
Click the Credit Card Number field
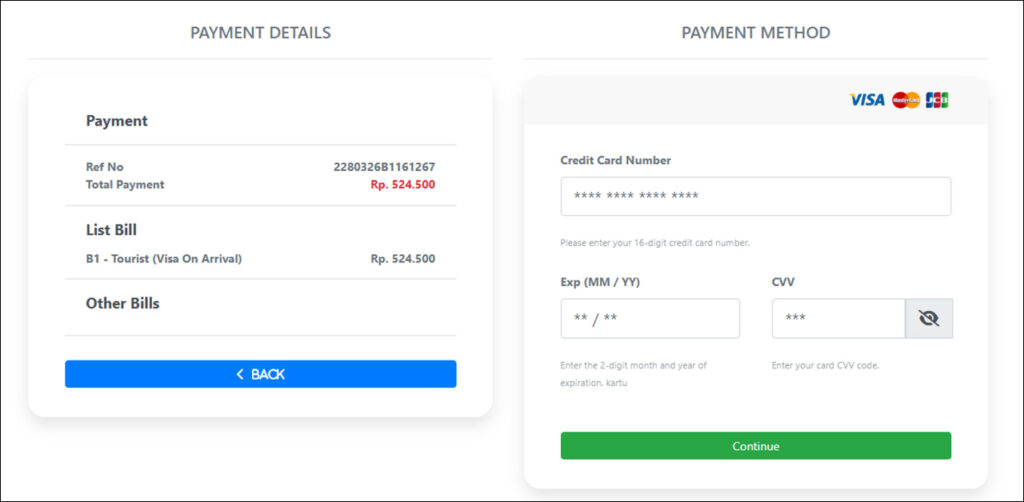755,196
